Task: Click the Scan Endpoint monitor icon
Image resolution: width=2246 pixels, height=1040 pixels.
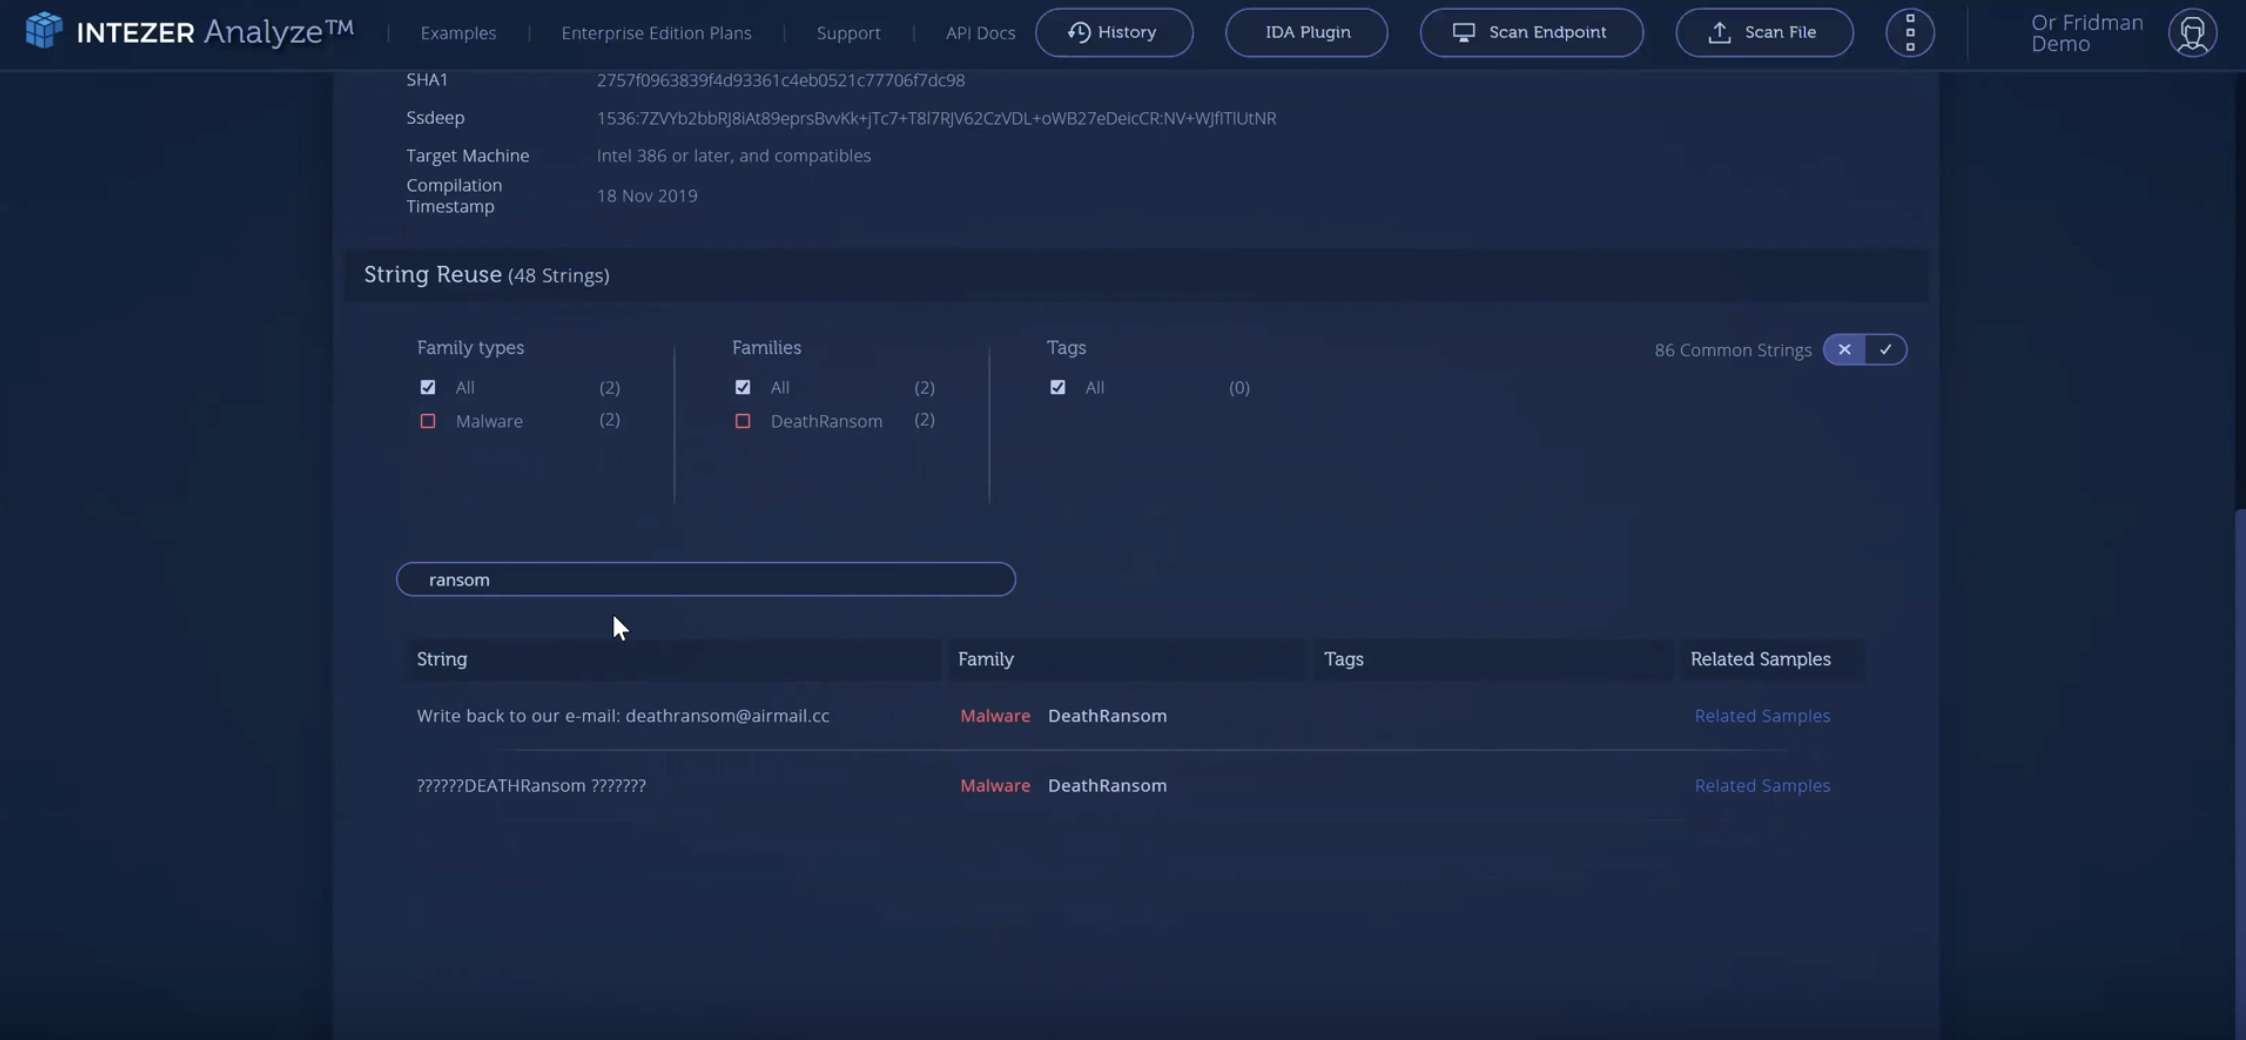Action: (1462, 31)
